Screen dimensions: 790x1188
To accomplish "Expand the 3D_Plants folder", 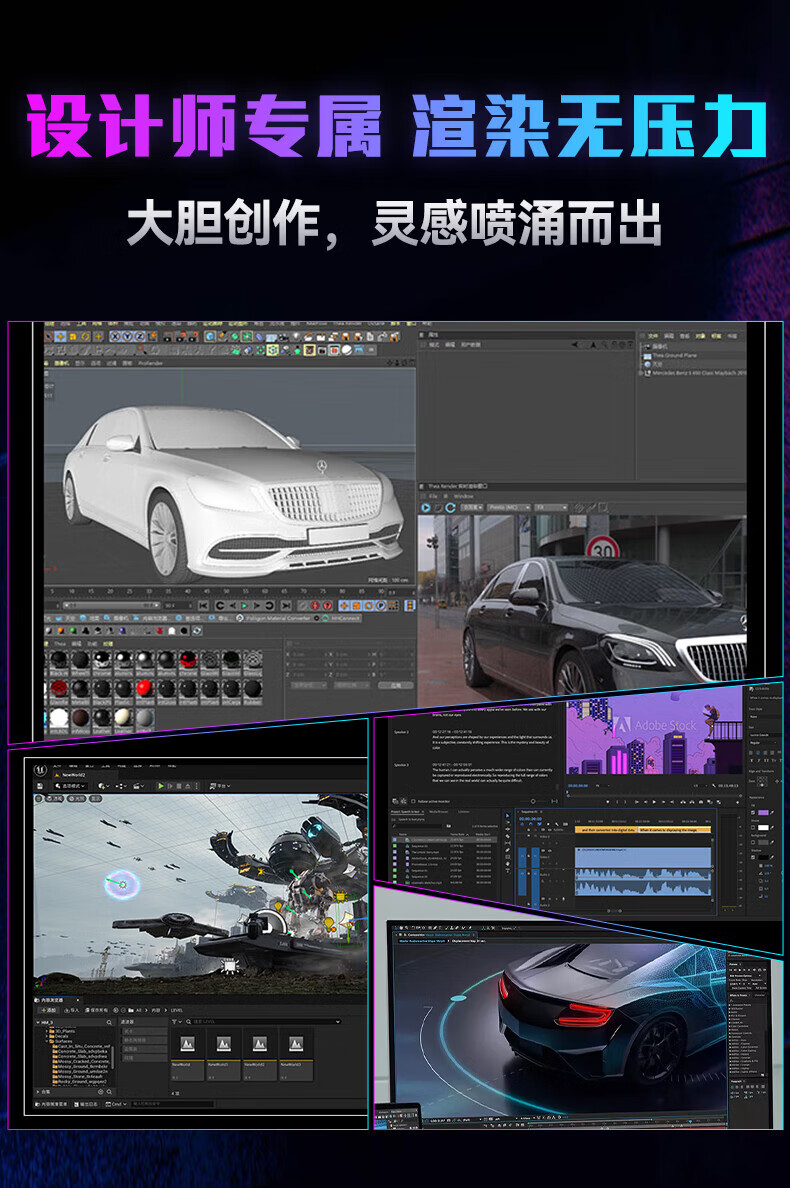I will click(47, 1031).
